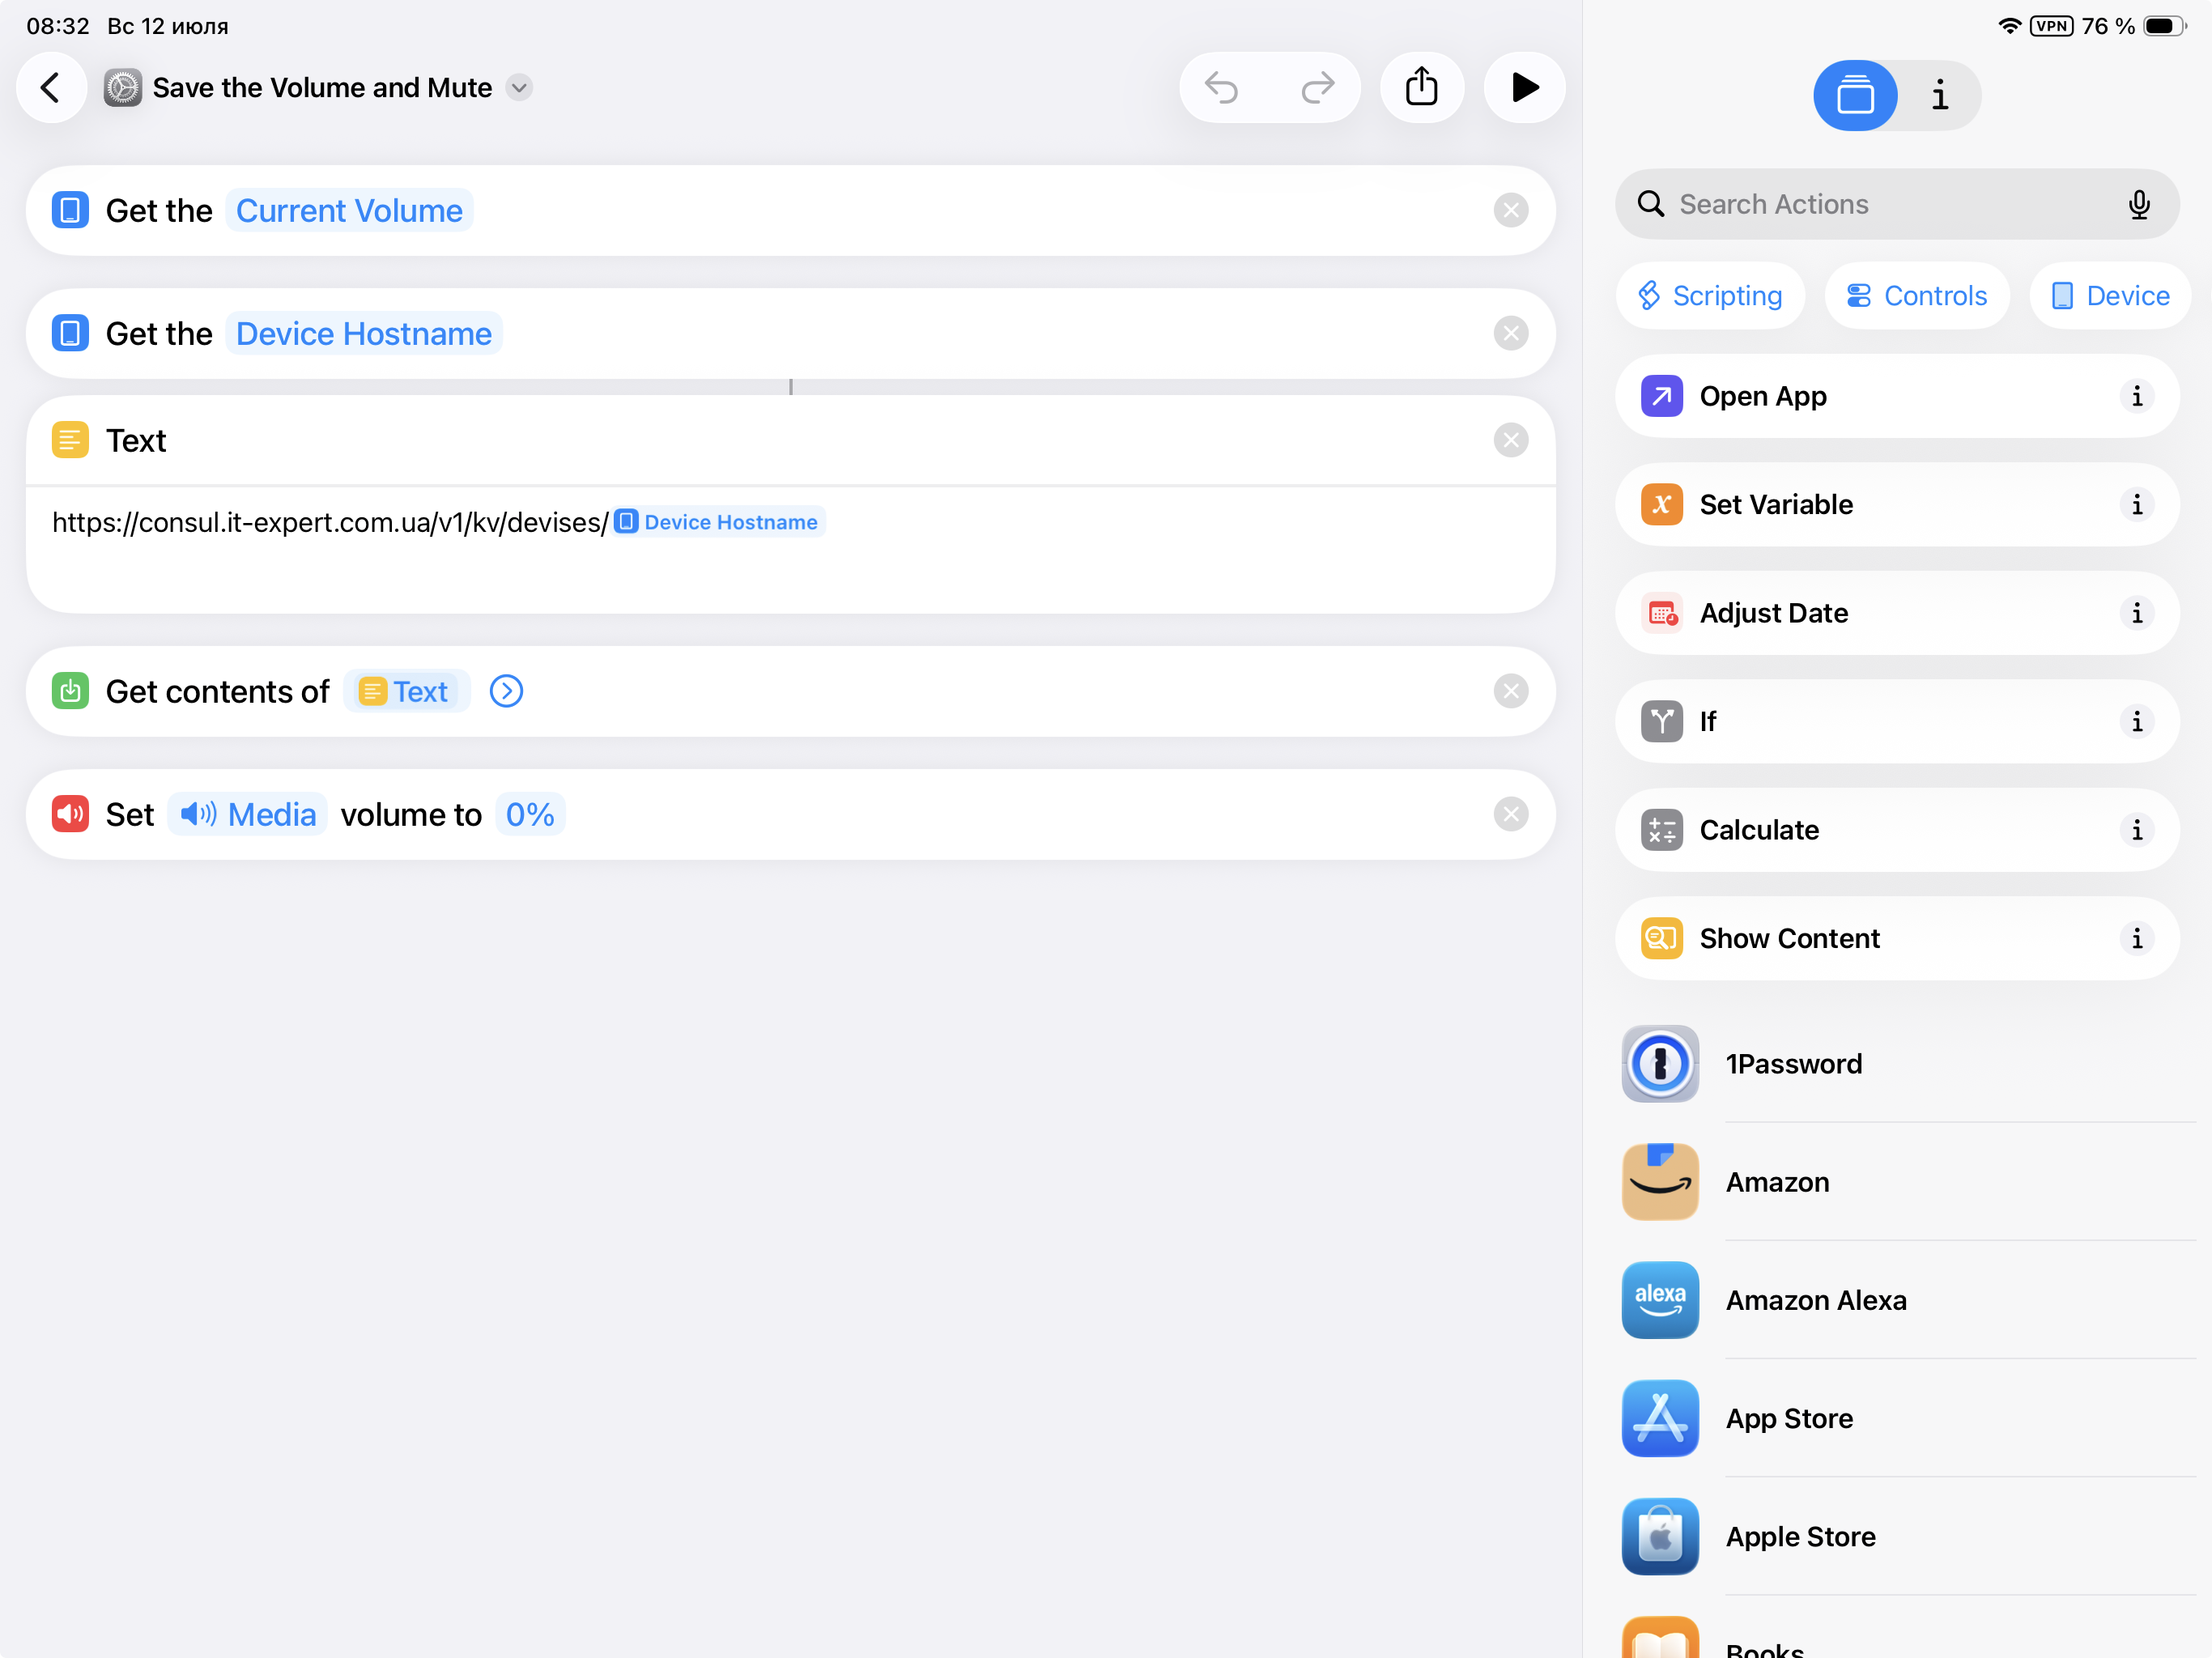Go back with the chevron button
Viewport: 2212px width, 1658px height.
point(51,88)
